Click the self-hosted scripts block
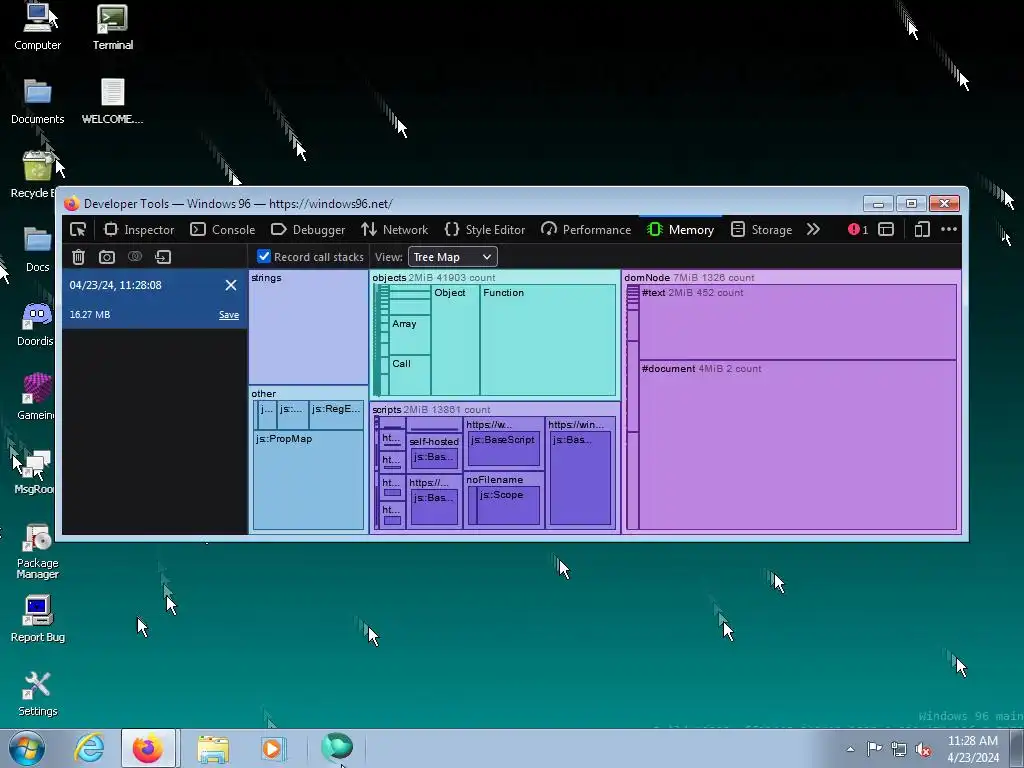Image resolution: width=1024 pixels, height=768 pixels. [434, 453]
